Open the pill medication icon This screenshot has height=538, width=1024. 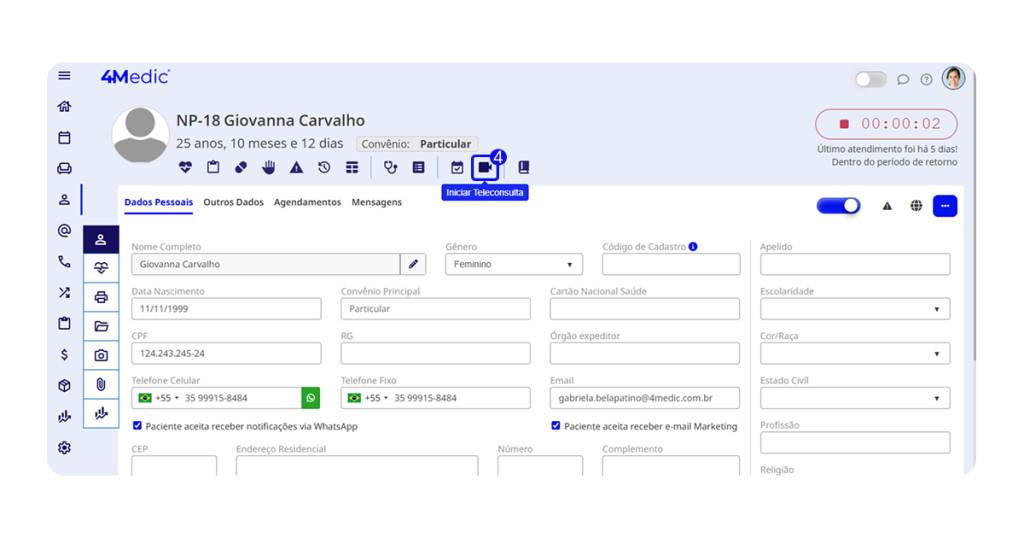click(241, 168)
